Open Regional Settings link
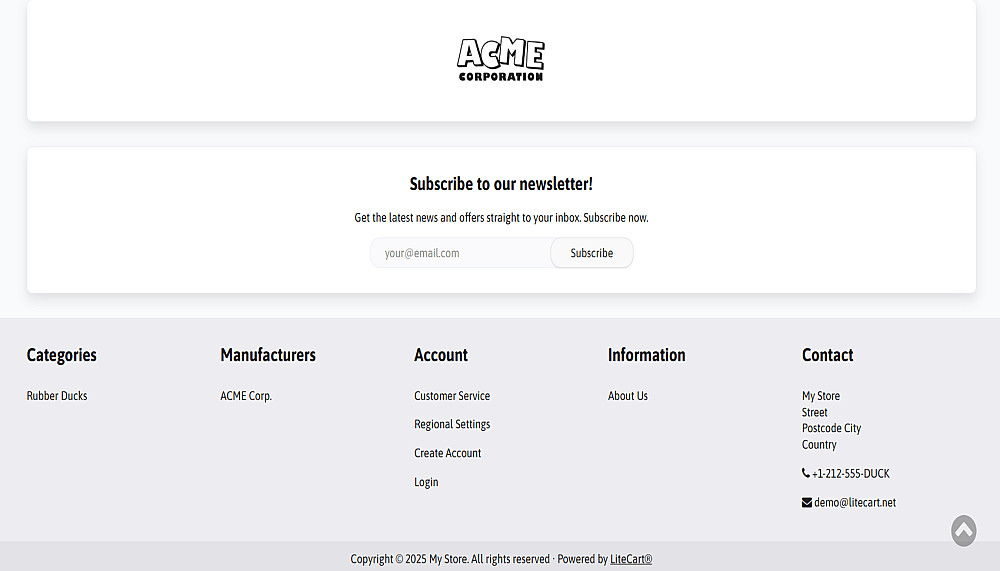The width and height of the screenshot is (1000, 571). [x=452, y=425]
